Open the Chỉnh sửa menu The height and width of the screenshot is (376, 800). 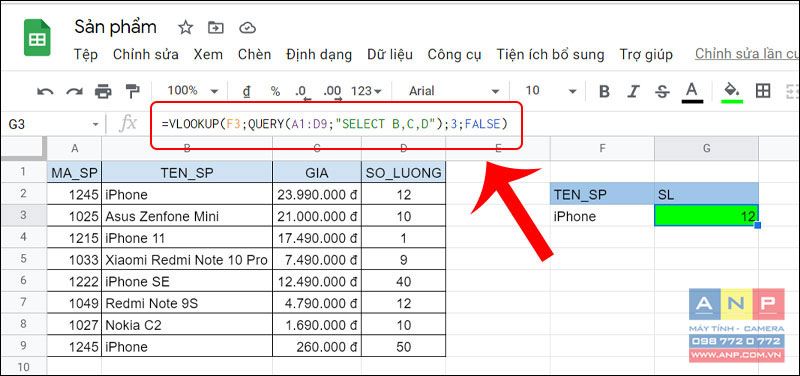point(146,55)
